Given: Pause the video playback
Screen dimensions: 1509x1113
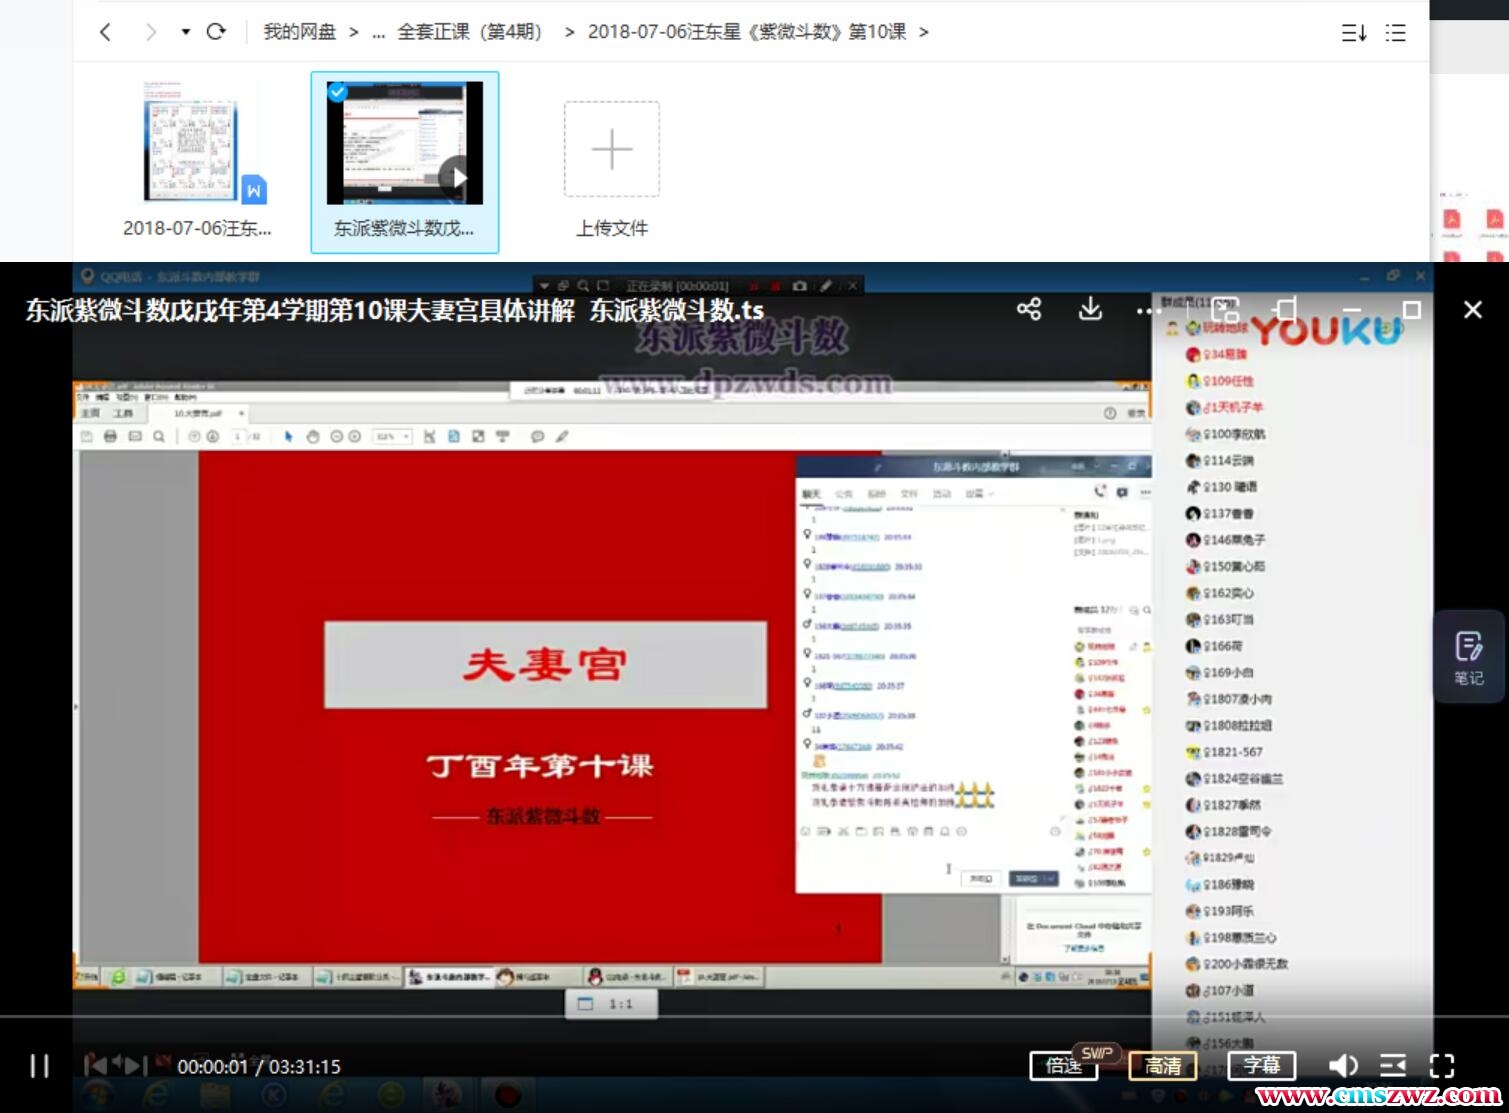Looking at the screenshot, I should point(39,1066).
